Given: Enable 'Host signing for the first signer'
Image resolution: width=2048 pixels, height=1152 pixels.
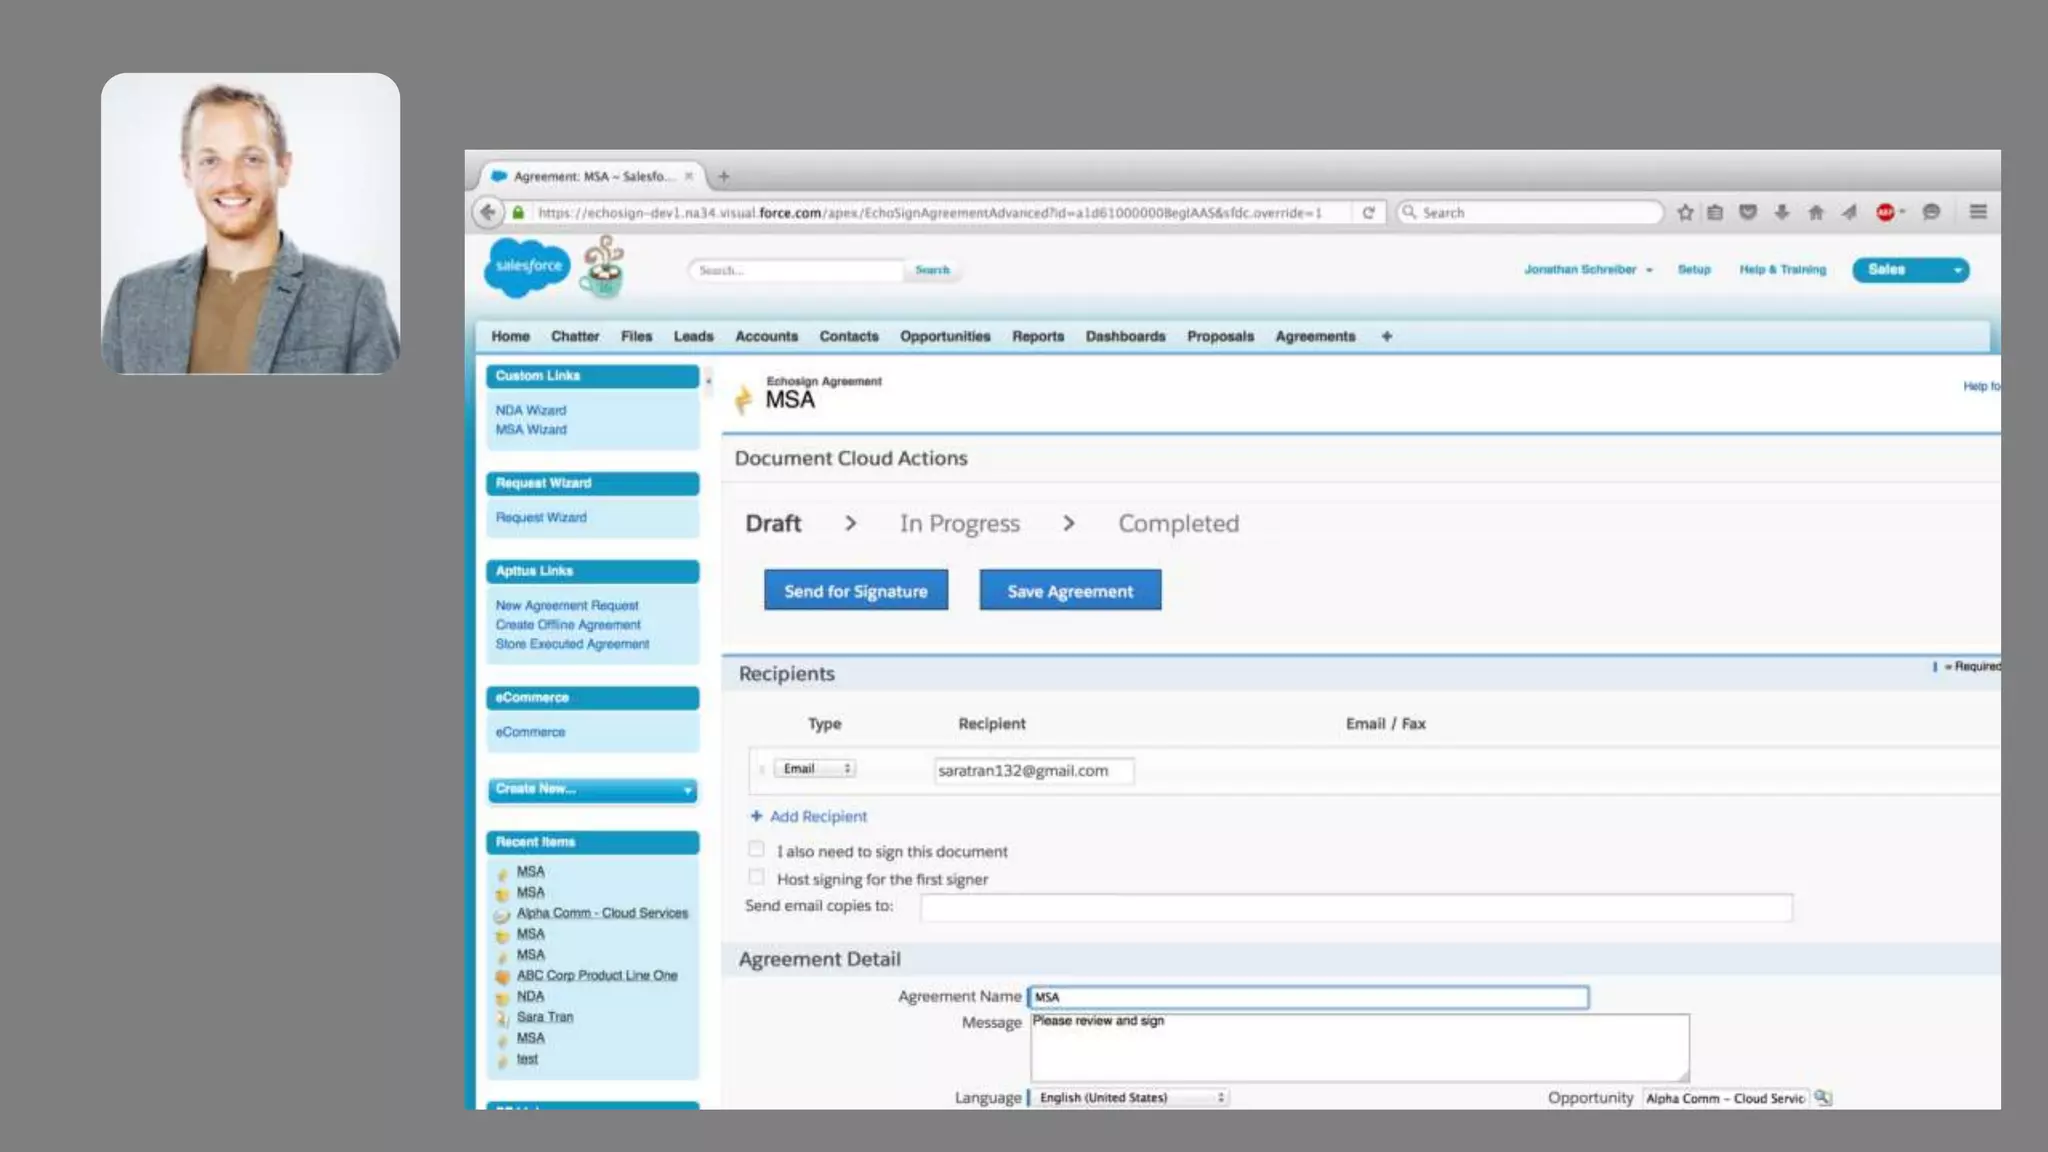Looking at the screenshot, I should pos(756,878).
